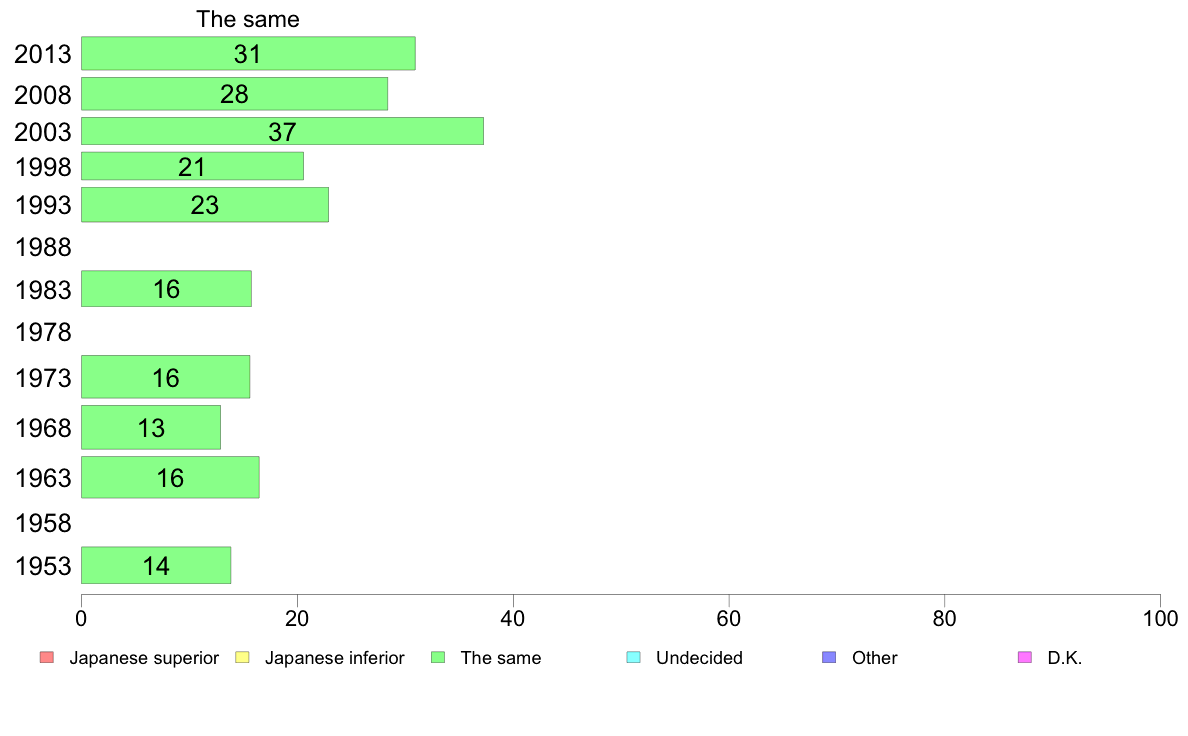The height and width of the screenshot is (736, 1188).
Task: Select the 1998 bar showing 21
Action: (192, 166)
